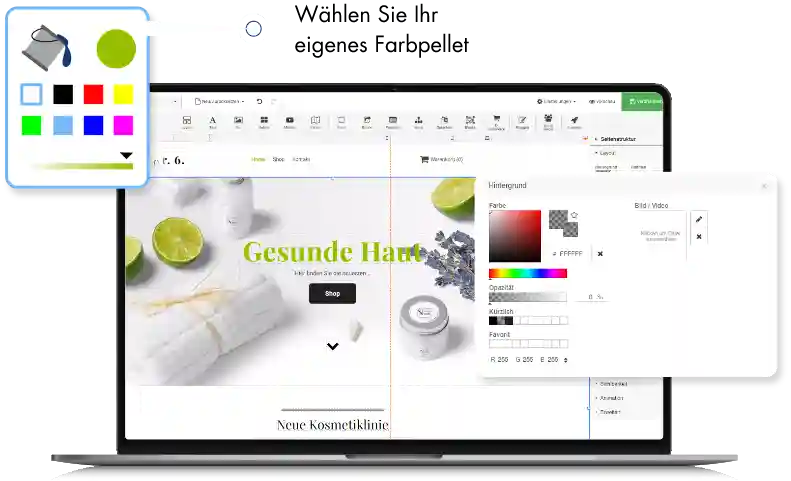Click the image element toolbar icon
This screenshot has height=481, width=791.
(238, 122)
